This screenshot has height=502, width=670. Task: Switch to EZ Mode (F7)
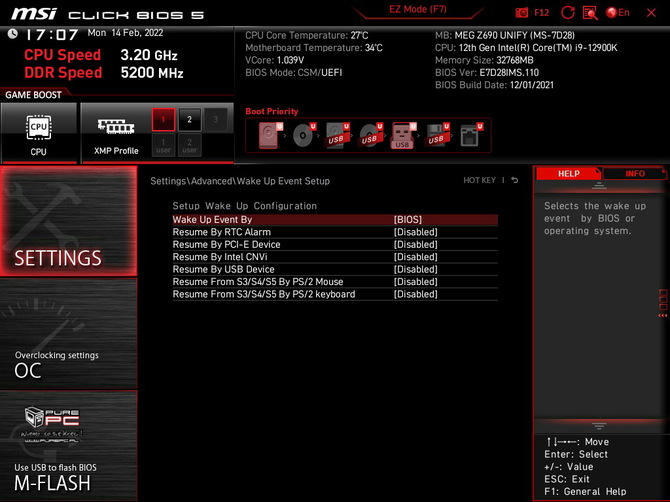[417, 9]
